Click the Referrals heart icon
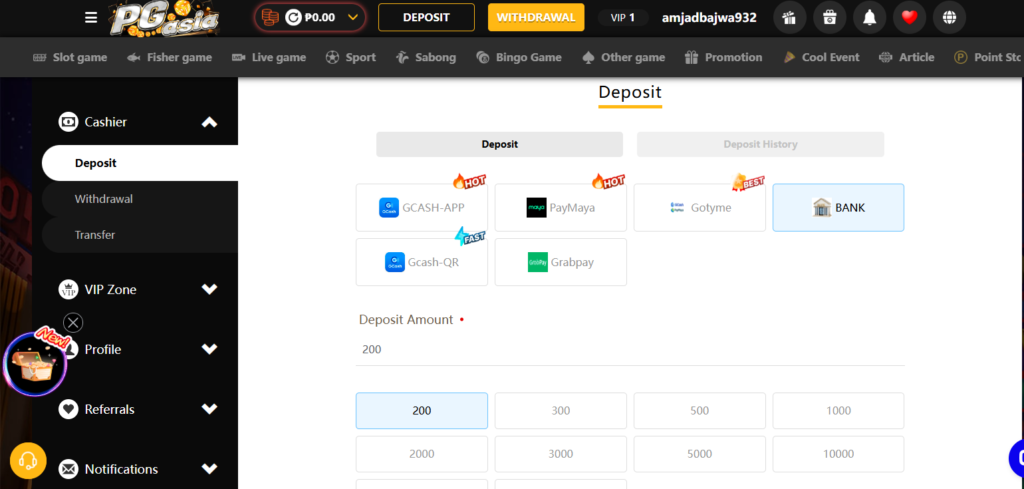Viewport: 1024px width, 489px height. 68,409
